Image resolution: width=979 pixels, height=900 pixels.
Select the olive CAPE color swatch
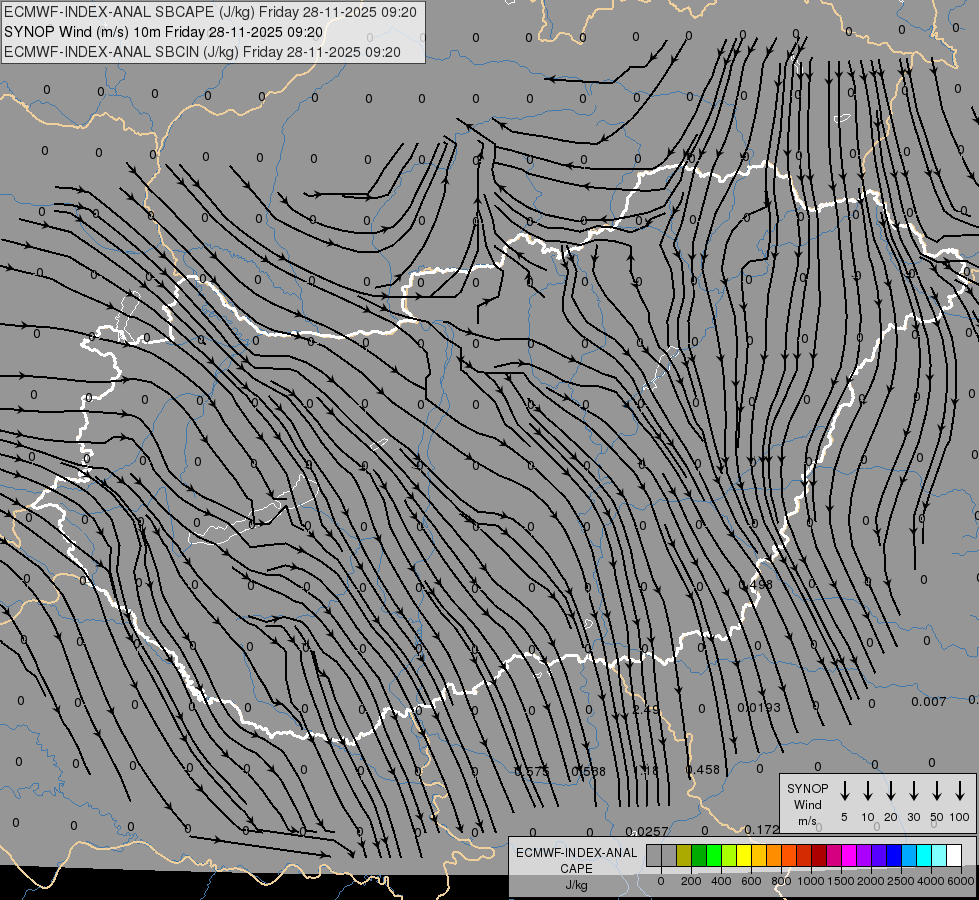click(684, 856)
